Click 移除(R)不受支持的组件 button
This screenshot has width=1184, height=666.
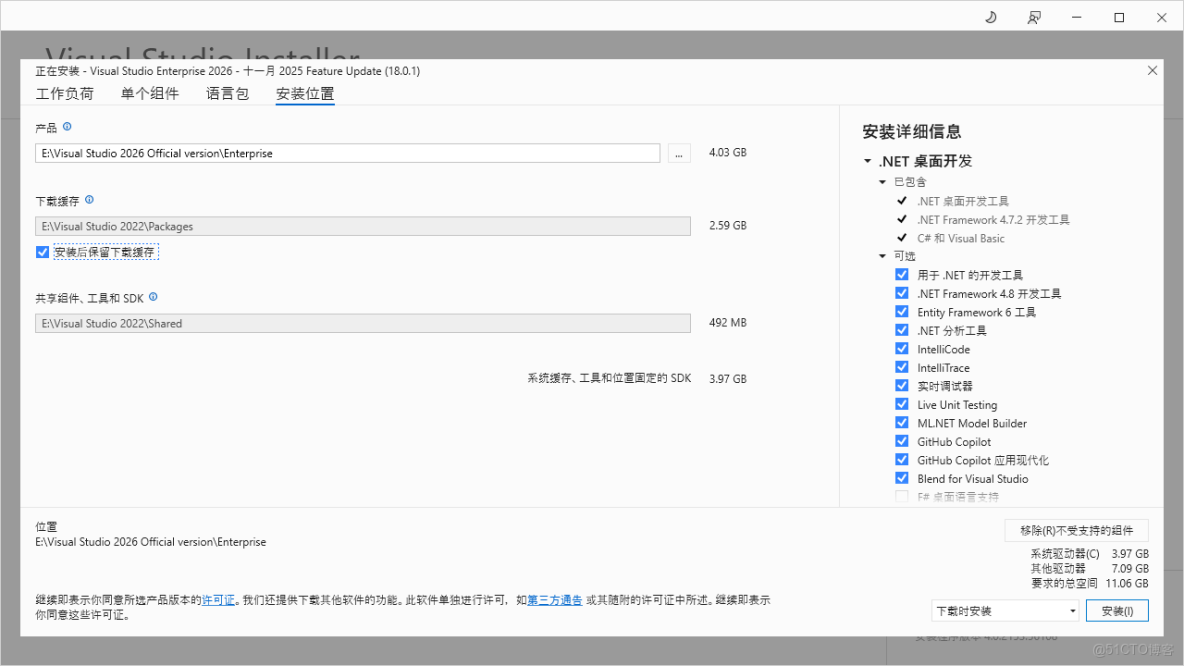tap(1076, 529)
